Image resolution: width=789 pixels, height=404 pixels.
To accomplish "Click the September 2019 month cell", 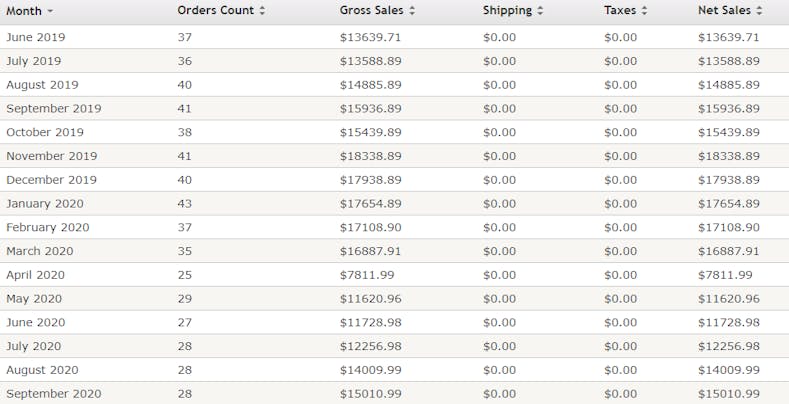I will coord(53,108).
